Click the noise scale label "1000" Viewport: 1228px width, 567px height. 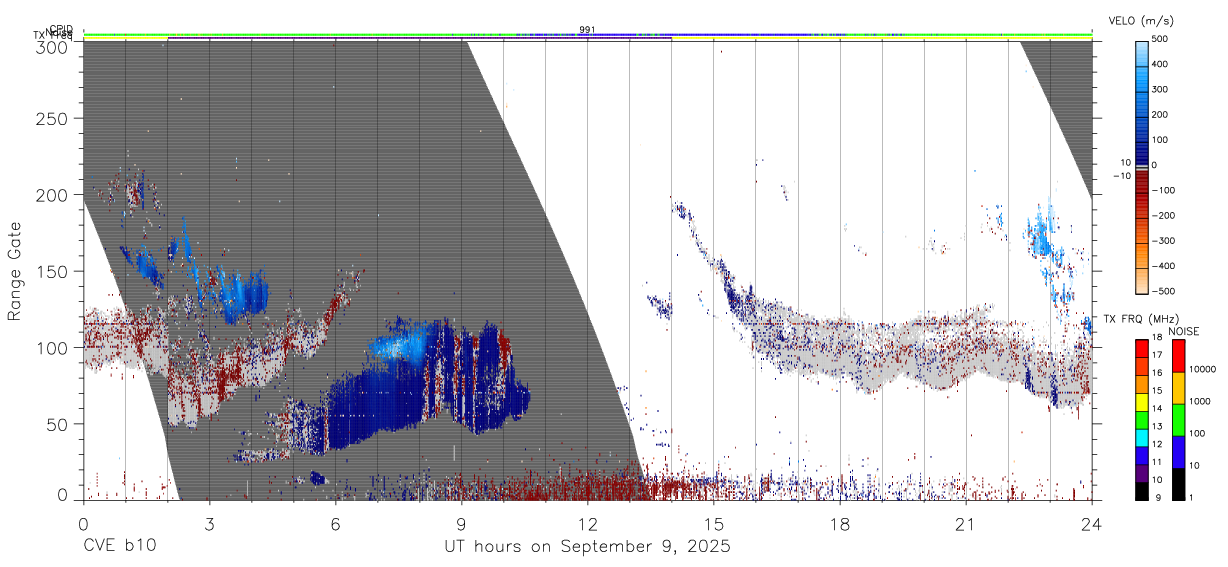tap(1199, 403)
